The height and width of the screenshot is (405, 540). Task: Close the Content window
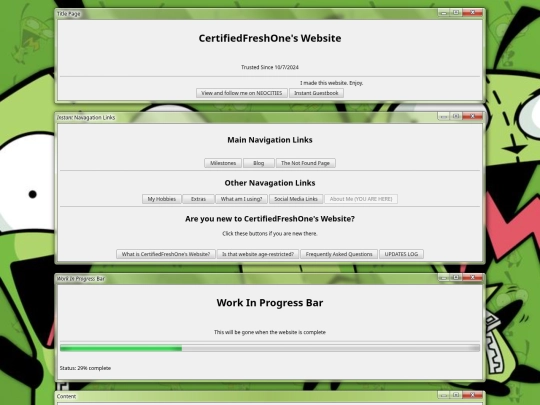coord(472,395)
